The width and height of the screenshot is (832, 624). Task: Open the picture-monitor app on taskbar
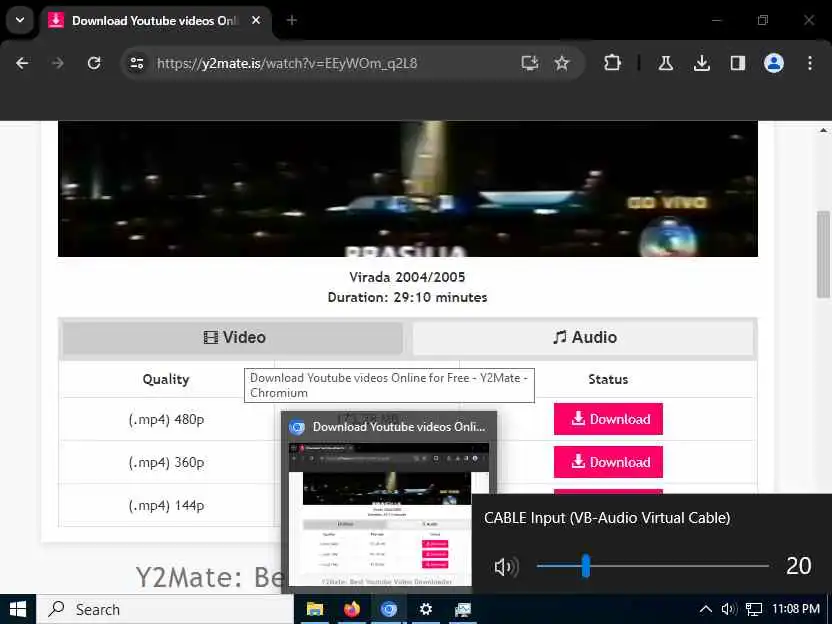coord(463,609)
